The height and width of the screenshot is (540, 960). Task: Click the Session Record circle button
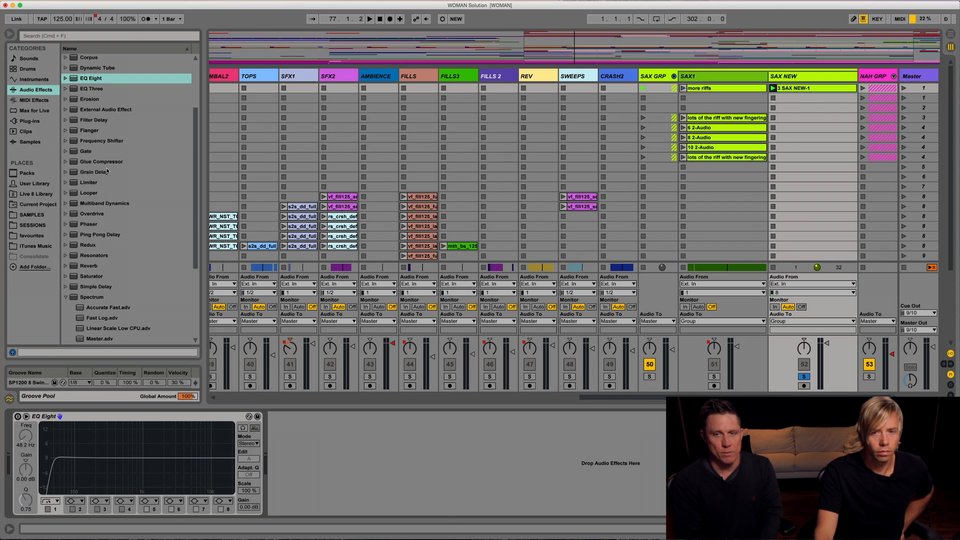443,19
